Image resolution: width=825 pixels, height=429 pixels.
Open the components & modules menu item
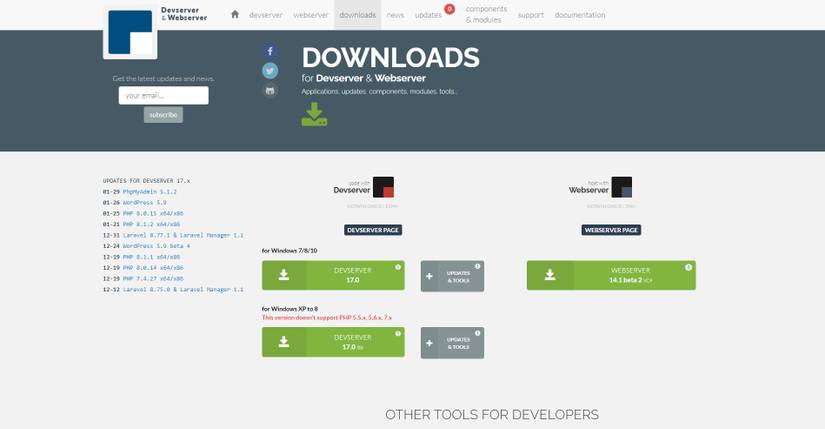486,15
